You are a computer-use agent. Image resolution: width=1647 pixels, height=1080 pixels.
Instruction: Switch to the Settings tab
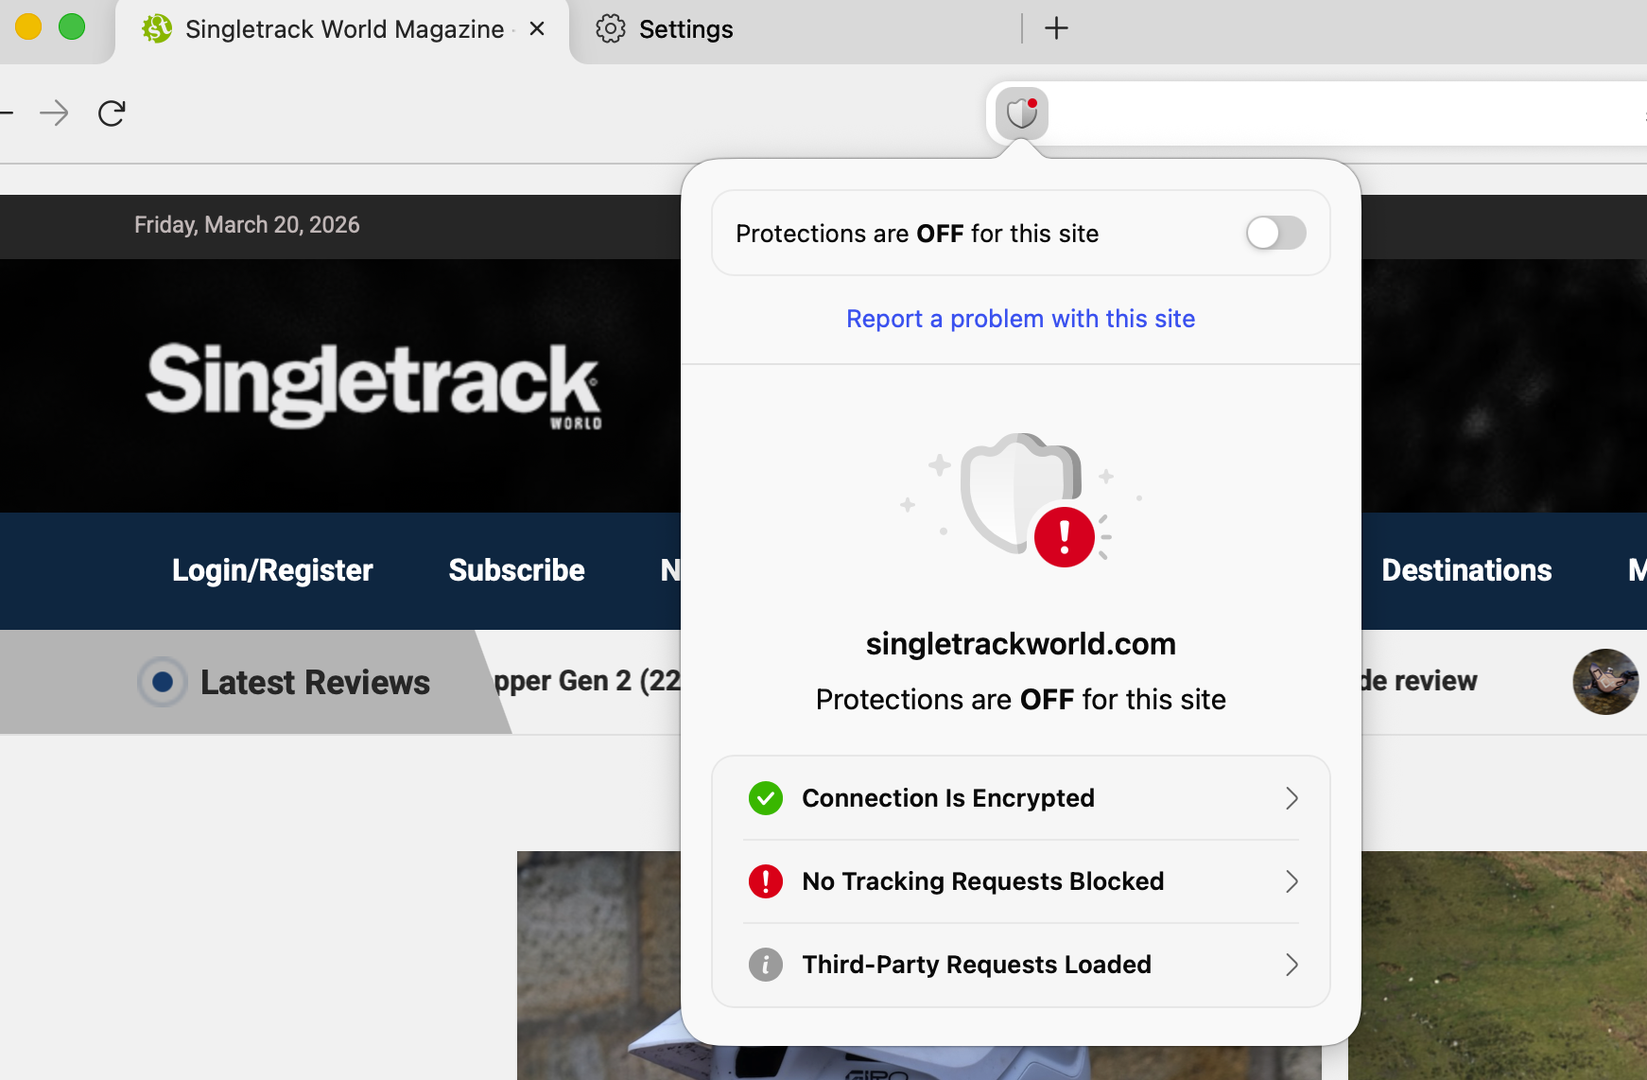(x=684, y=30)
